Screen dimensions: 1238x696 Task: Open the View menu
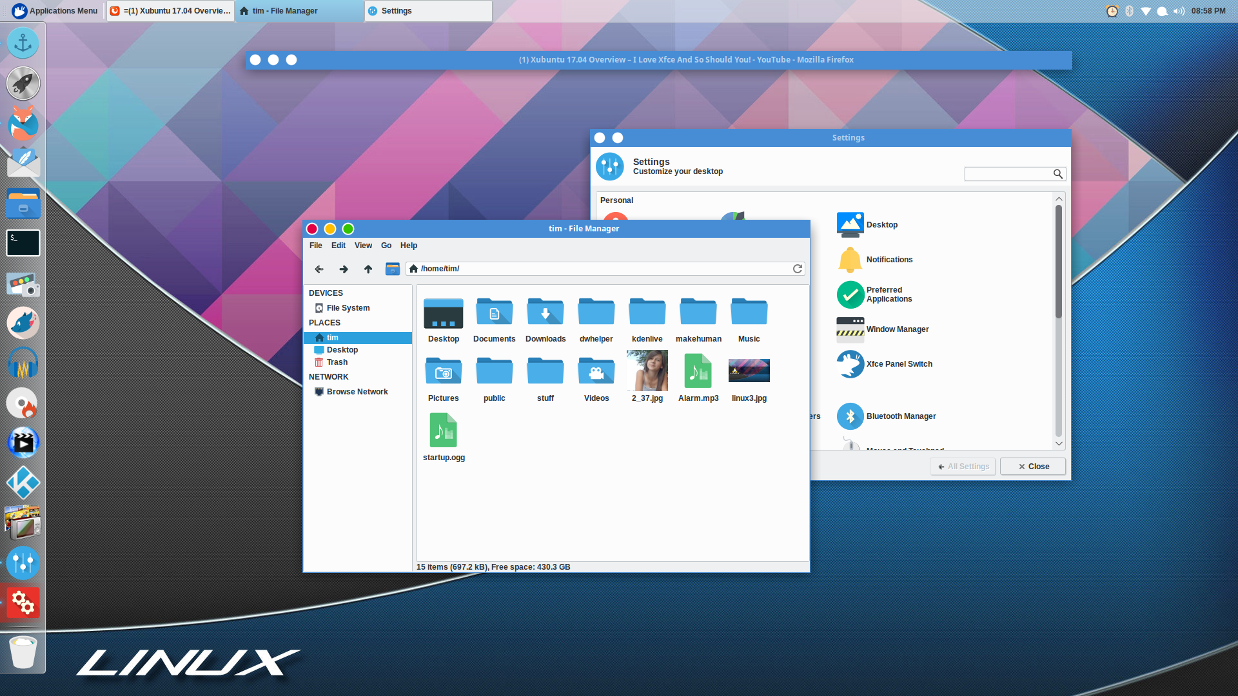(363, 245)
